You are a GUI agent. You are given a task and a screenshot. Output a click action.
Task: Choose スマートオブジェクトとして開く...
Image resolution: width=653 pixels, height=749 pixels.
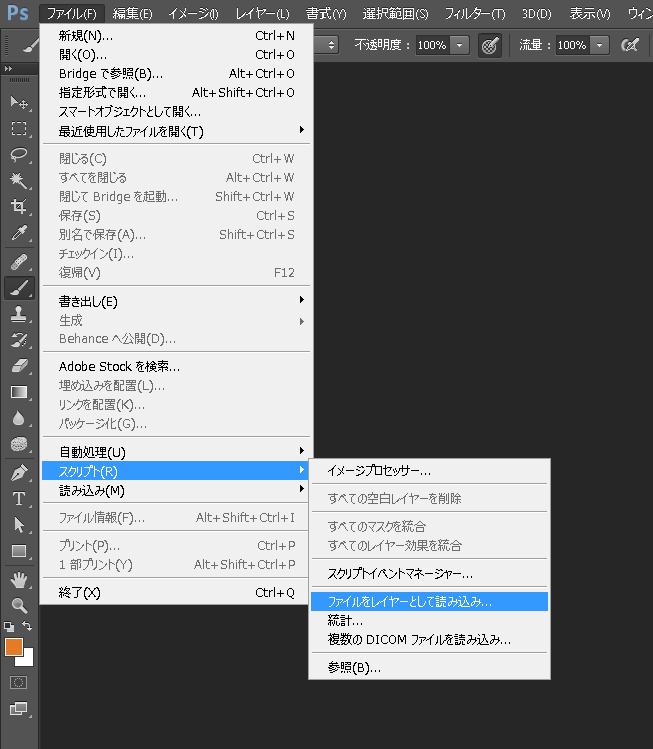coord(176,112)
